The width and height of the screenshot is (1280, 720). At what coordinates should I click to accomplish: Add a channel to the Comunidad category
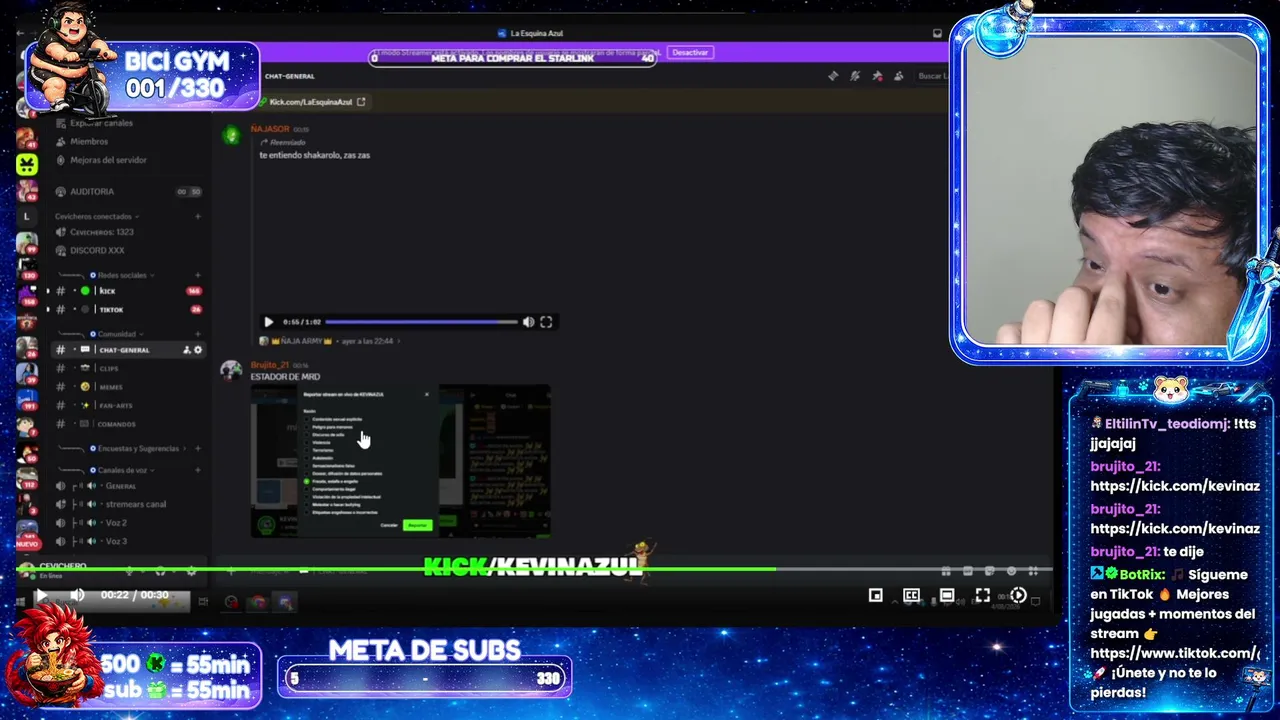(197, 334)
